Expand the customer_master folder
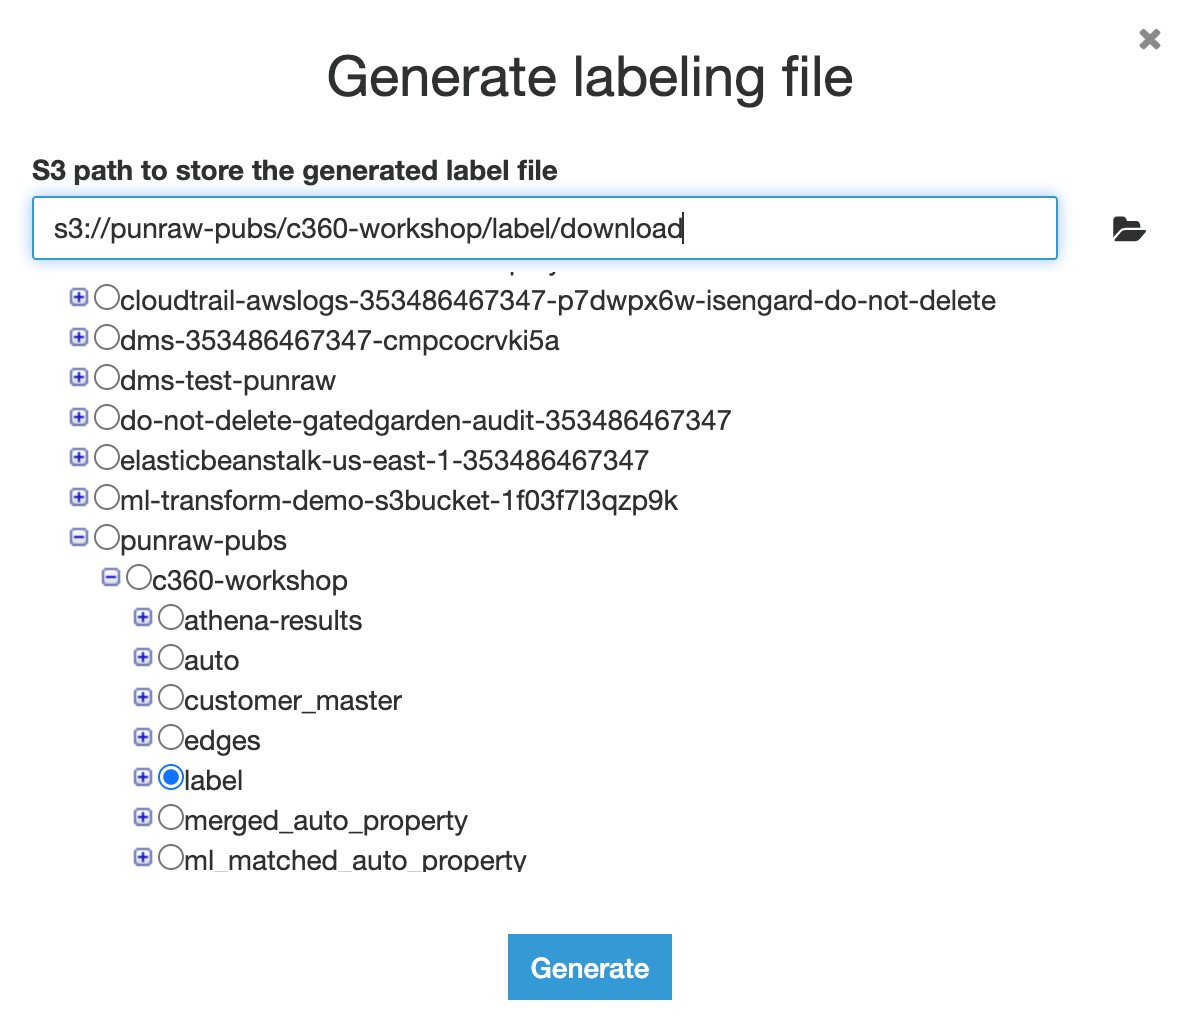 (x=143, y=697)
